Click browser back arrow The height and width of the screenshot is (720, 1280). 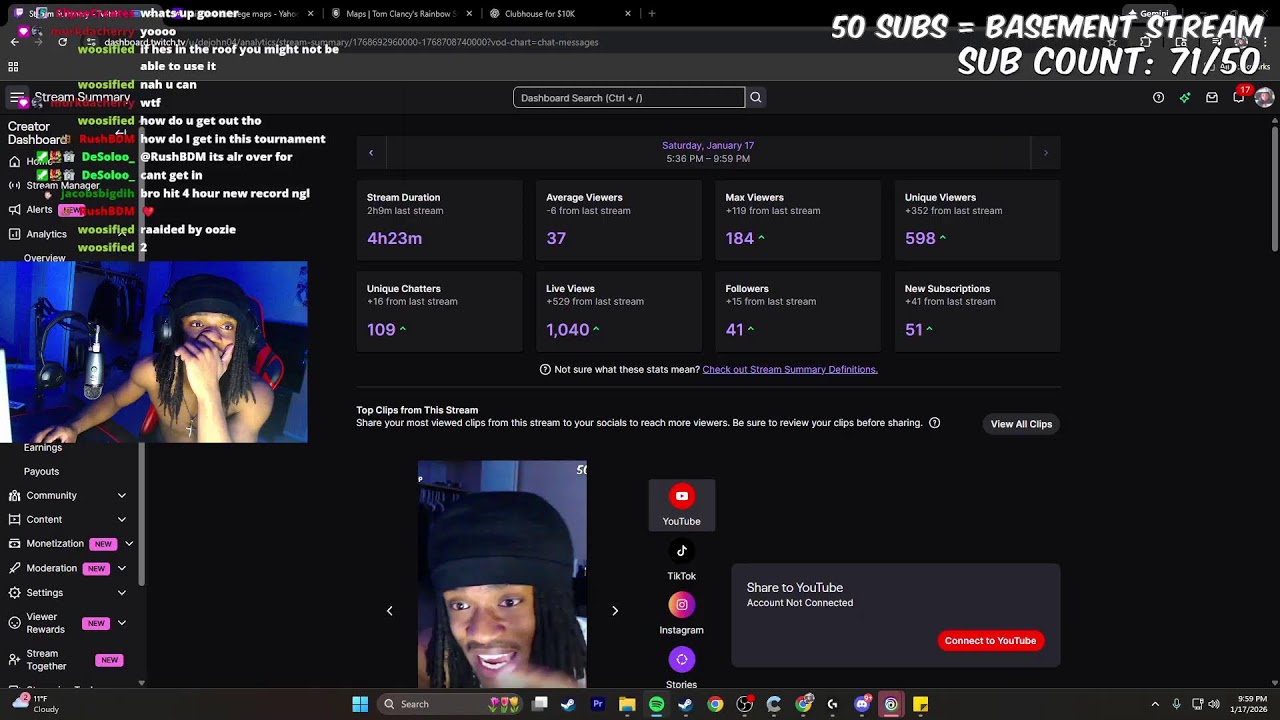[14, 42]
